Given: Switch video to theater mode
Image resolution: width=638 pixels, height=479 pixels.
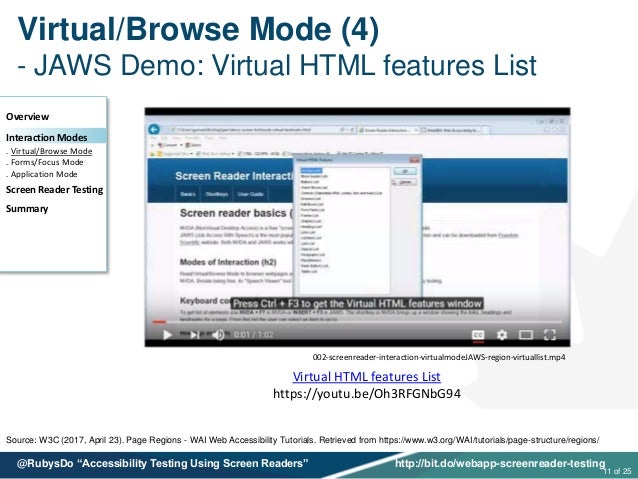Looking at the screenshot, I should pyautogui.click(x=526, y=335).
